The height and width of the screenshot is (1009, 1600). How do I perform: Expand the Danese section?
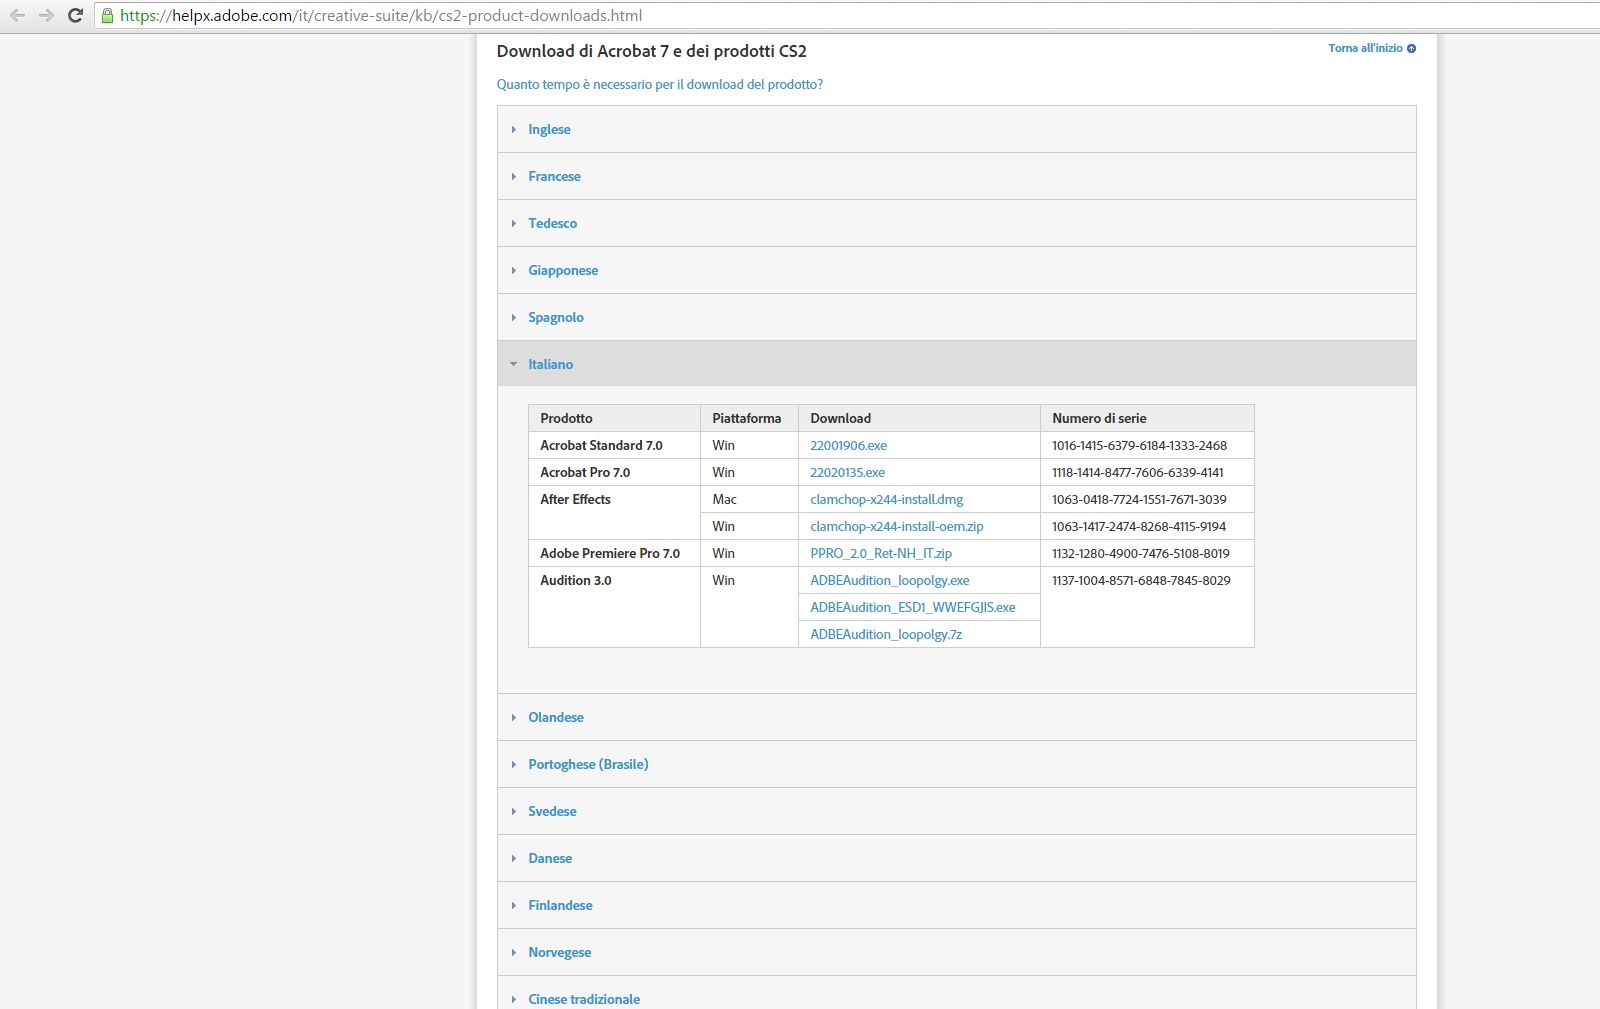pos(956,858)
